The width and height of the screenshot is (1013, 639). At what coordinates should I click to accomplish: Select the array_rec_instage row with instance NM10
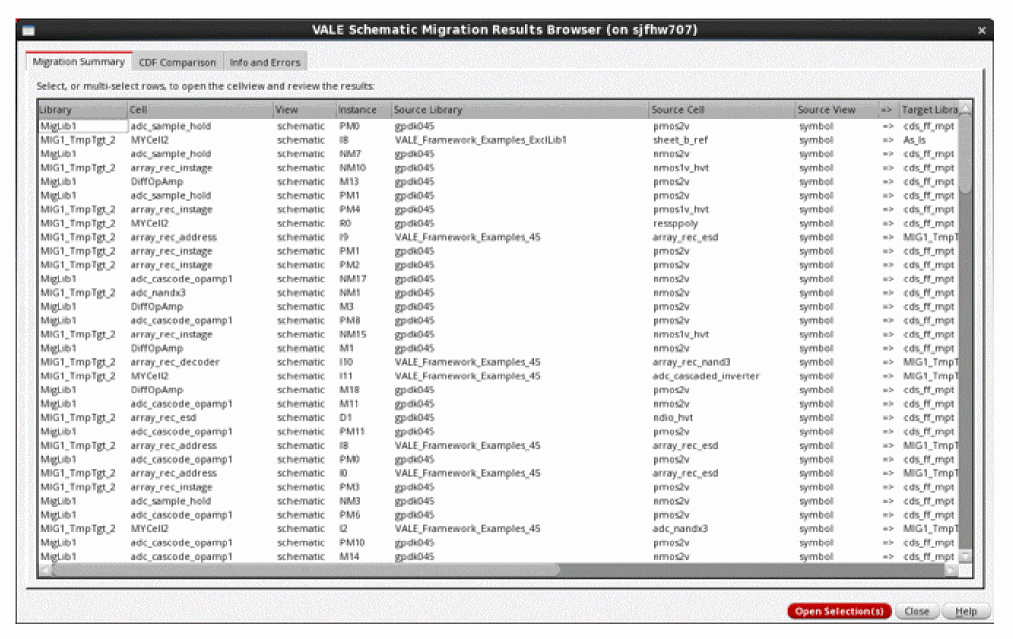point(498,167)
